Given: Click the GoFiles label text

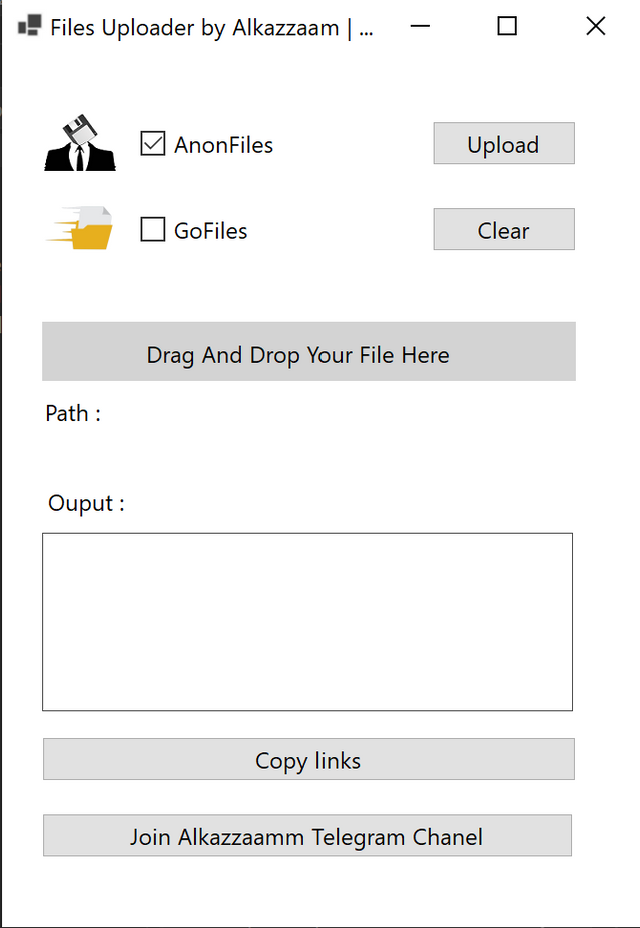Looking at the screenshot, I should (210, 231).
